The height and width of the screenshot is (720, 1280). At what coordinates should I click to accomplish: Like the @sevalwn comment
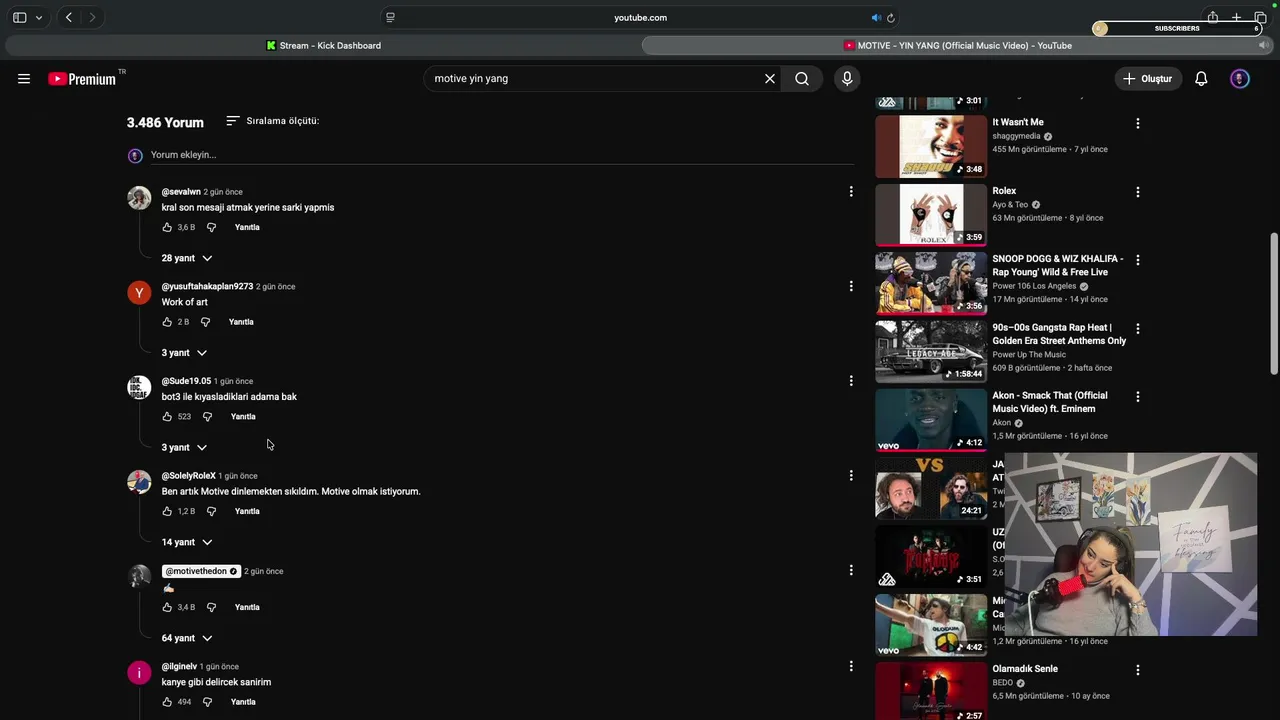(167, 227)
